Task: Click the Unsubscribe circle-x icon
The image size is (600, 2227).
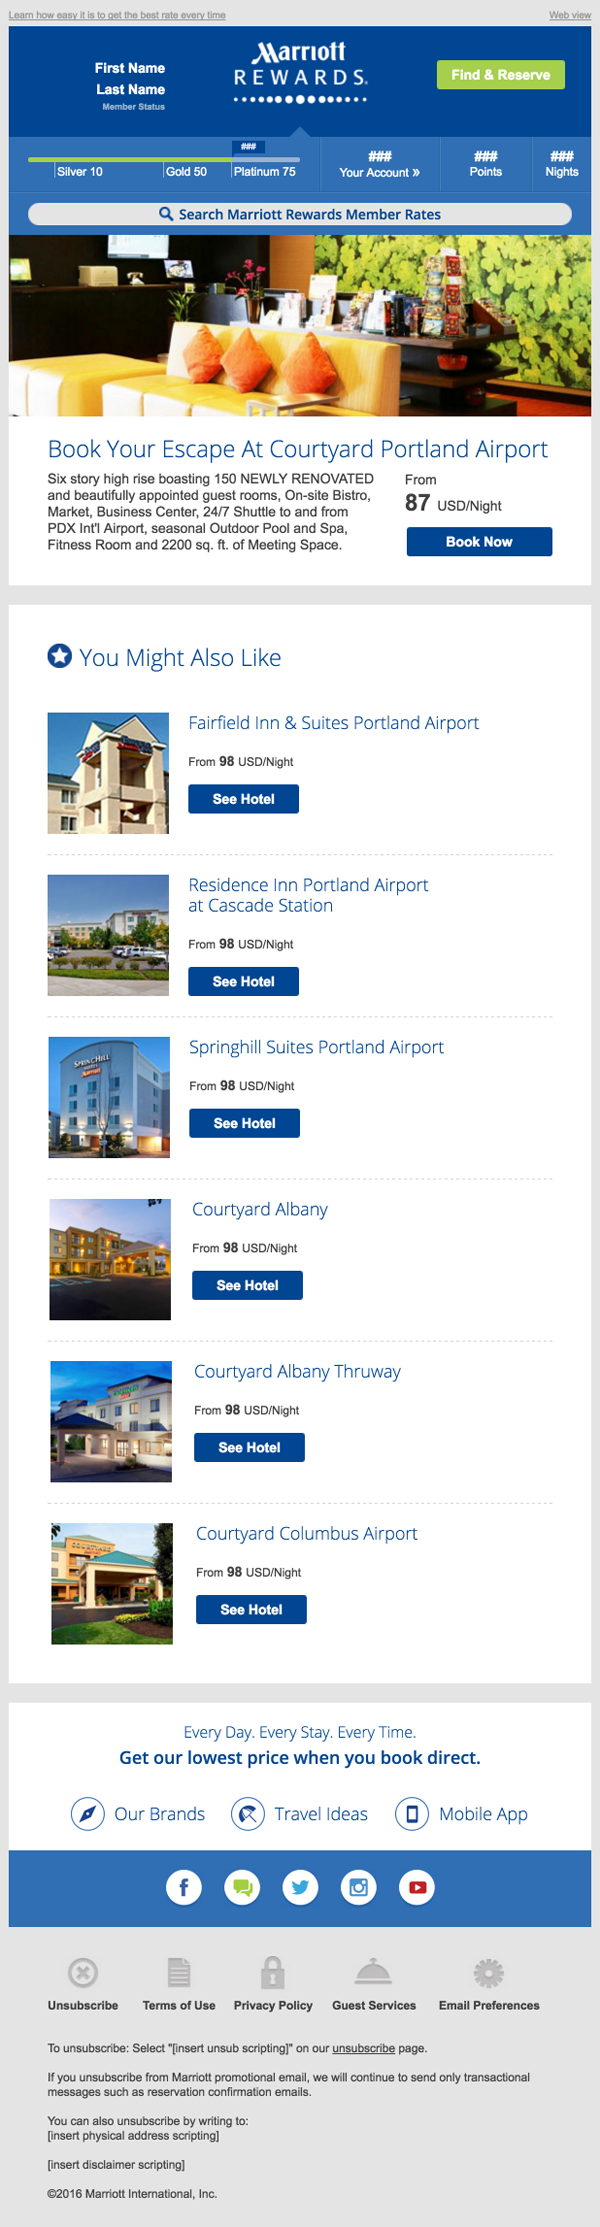Action: coord(83,1972)
